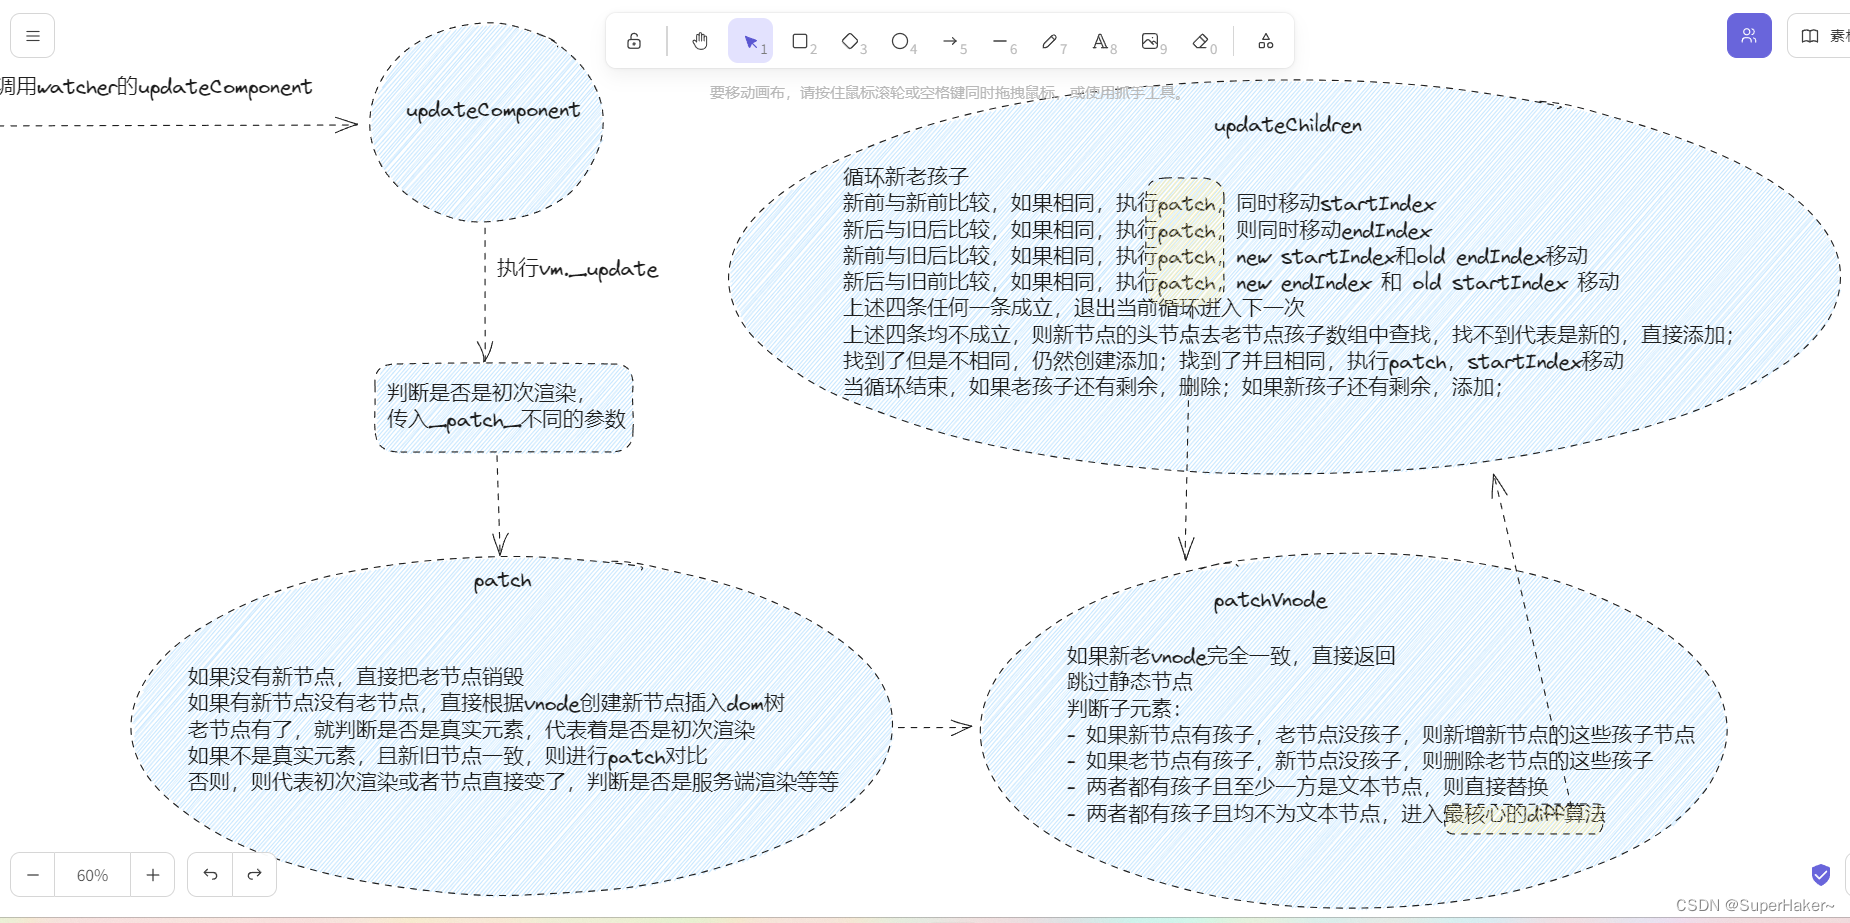Image resolution: width=1850 pixels, height=923 pixels.
Task: Open the hamburger main menu
Action: (x=32, y=36)
